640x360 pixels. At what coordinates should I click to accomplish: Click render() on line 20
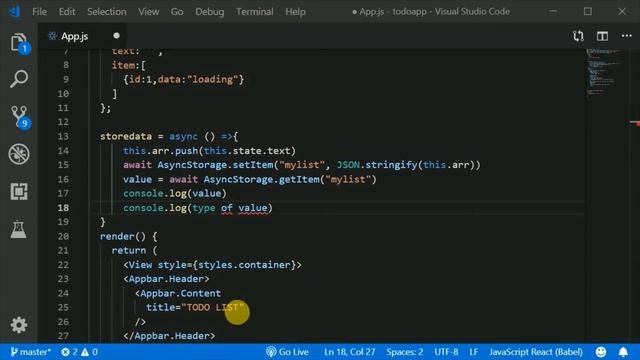point(122,236)
